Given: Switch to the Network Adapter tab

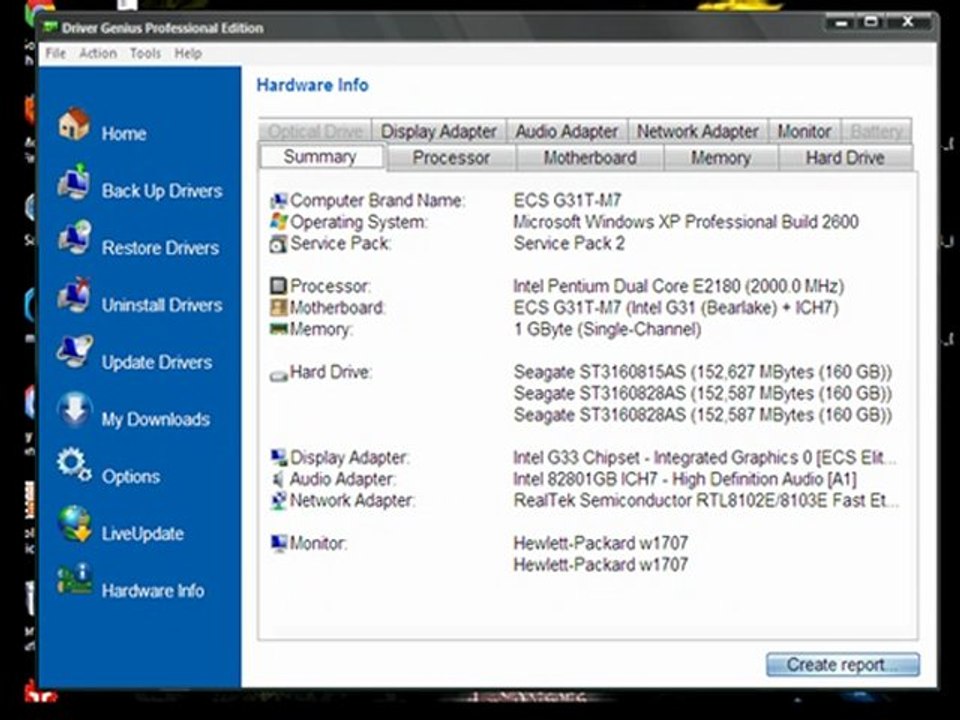Looking at the screenshot, I should [x=698, y=131].
